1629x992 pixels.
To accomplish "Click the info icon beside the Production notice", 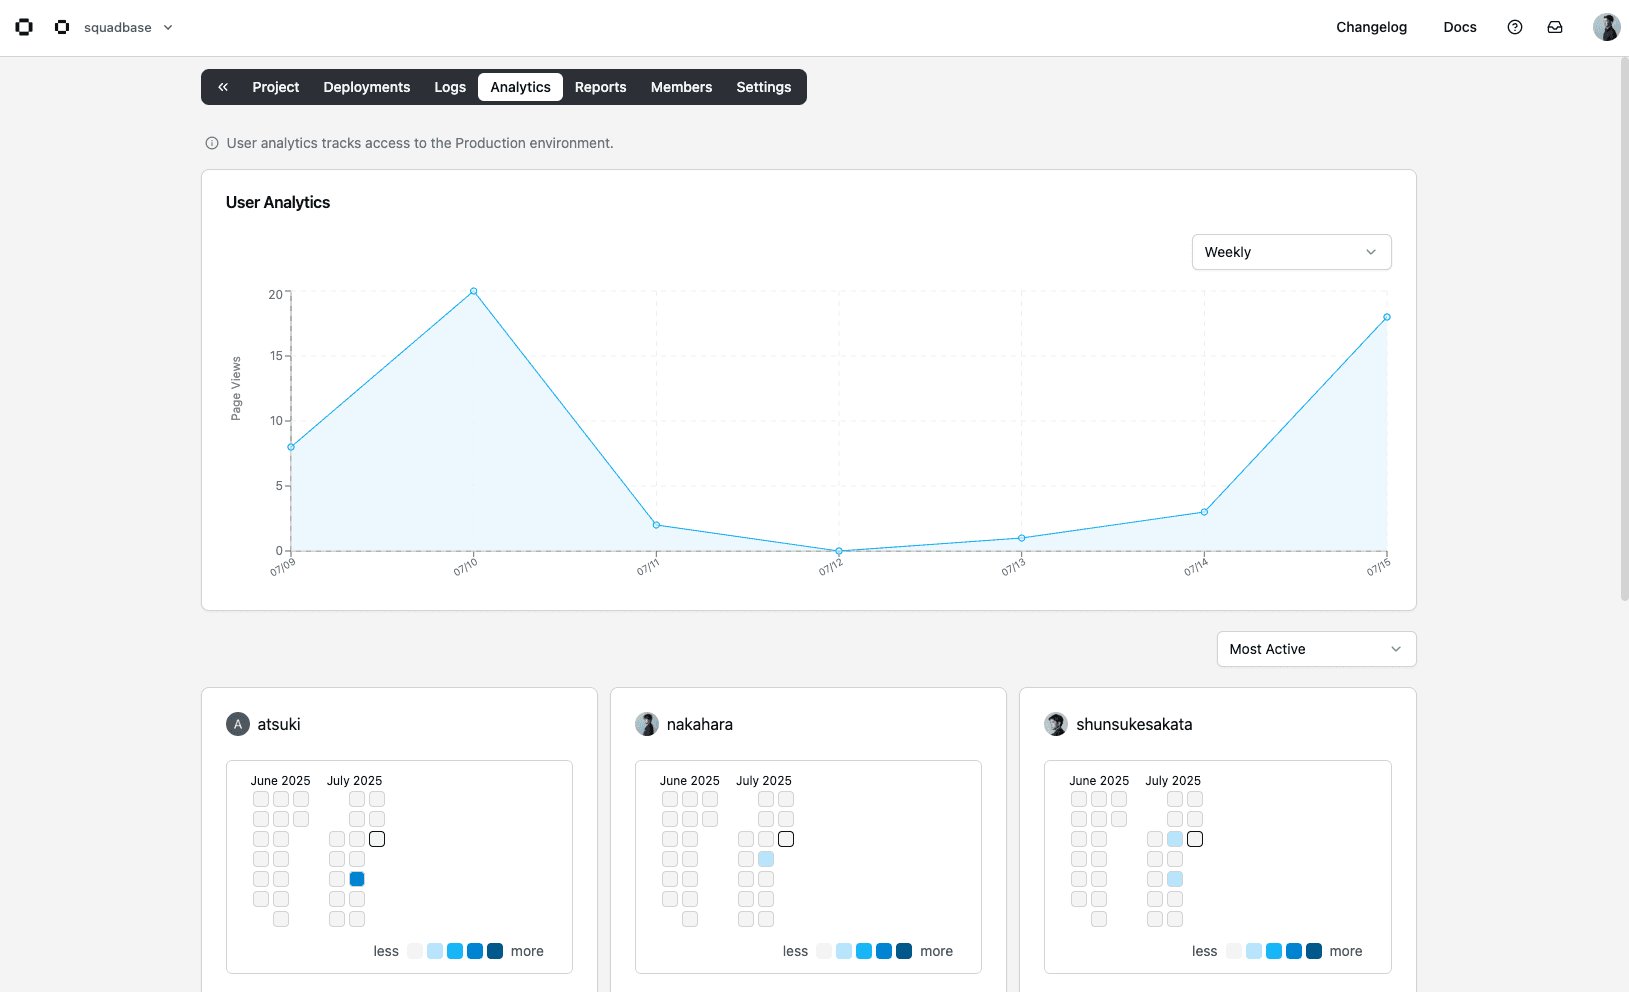I will (x=211, y=143).
